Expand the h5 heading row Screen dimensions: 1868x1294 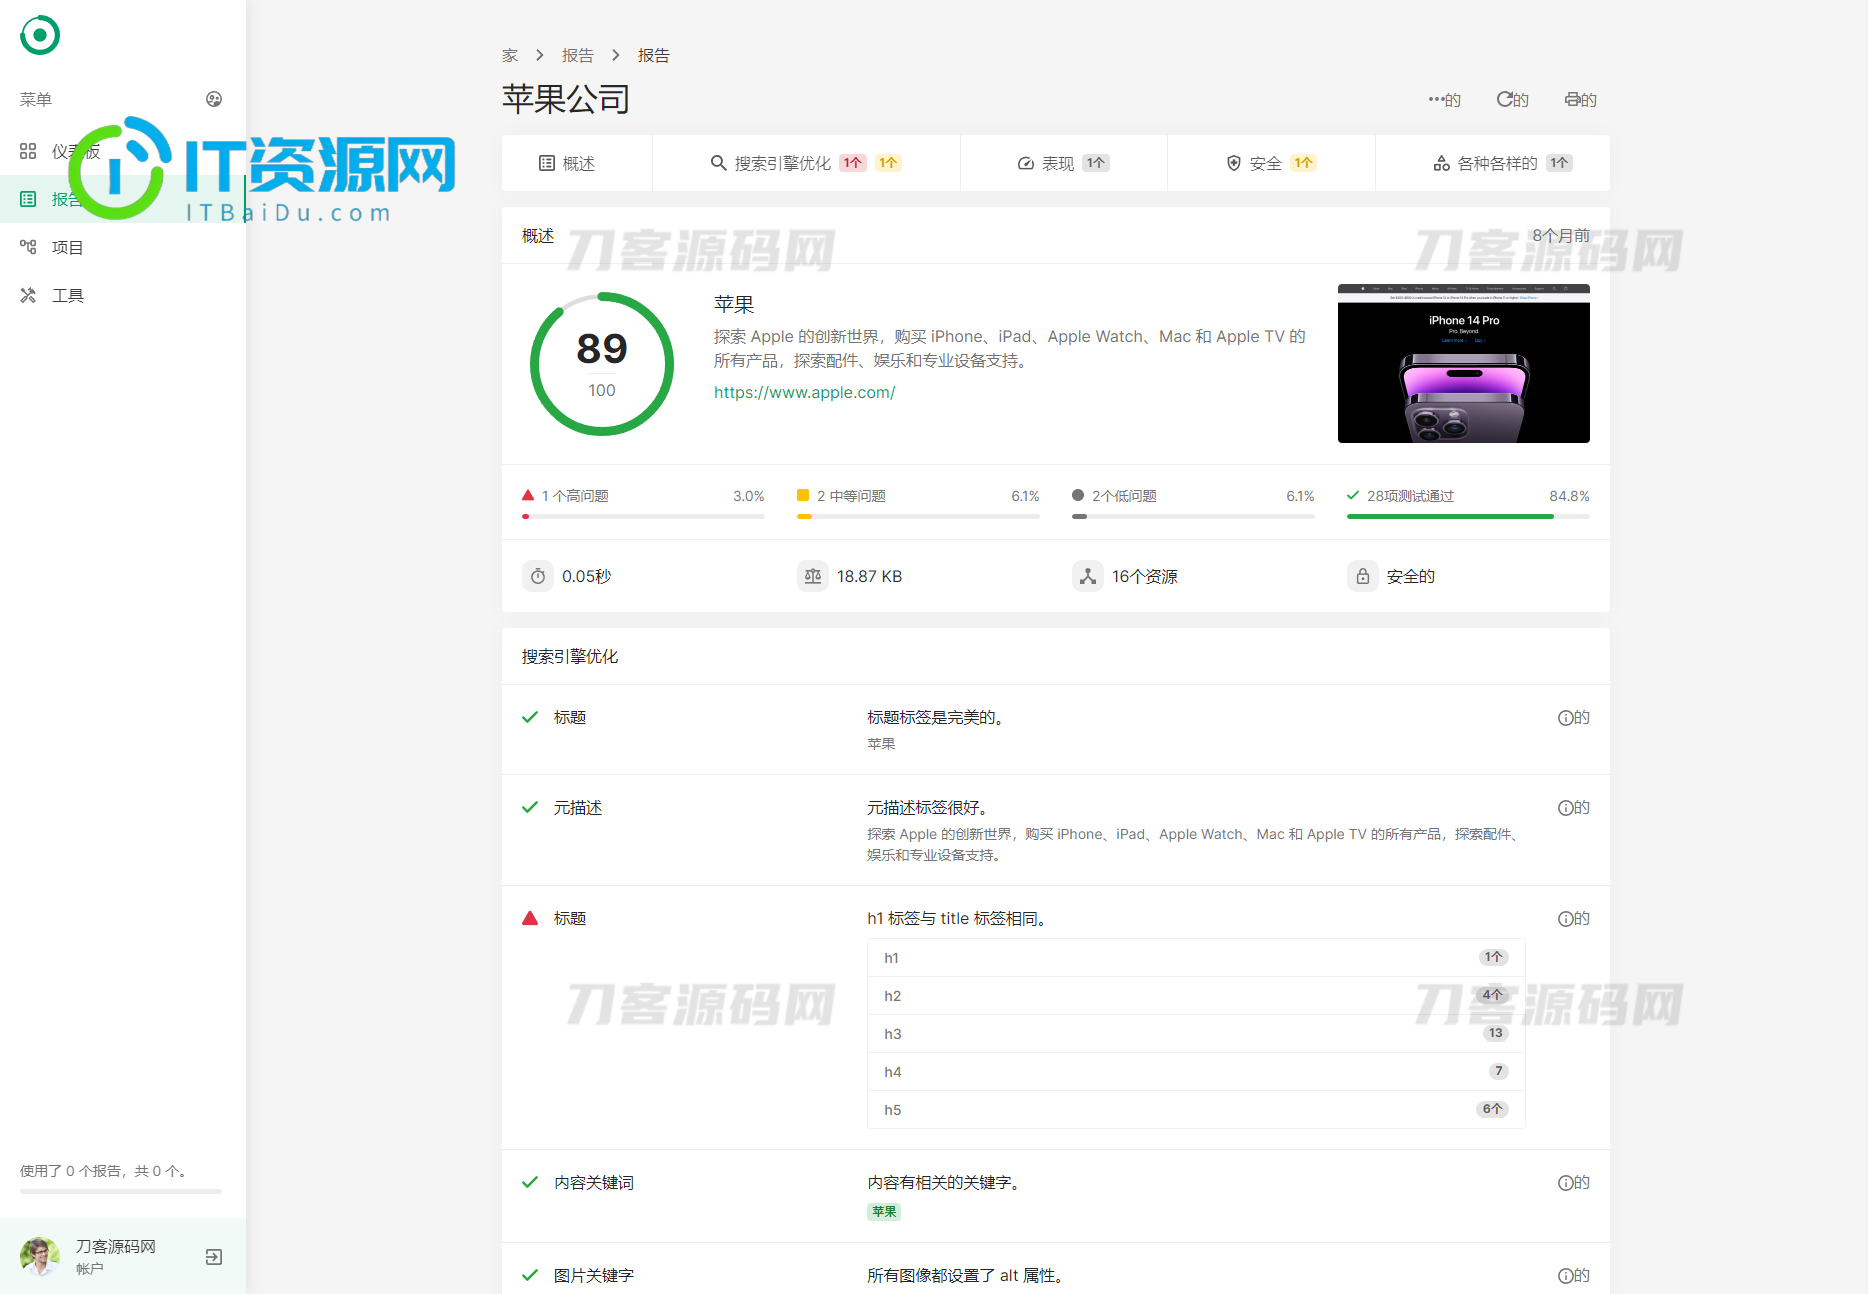click(x=1196, y=1110)
